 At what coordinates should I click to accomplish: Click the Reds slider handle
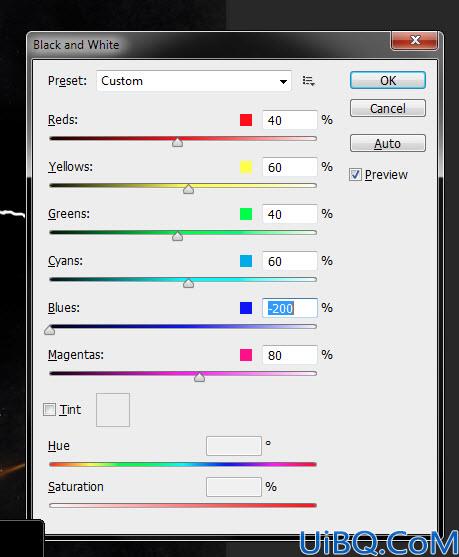(x=177, y=142)
